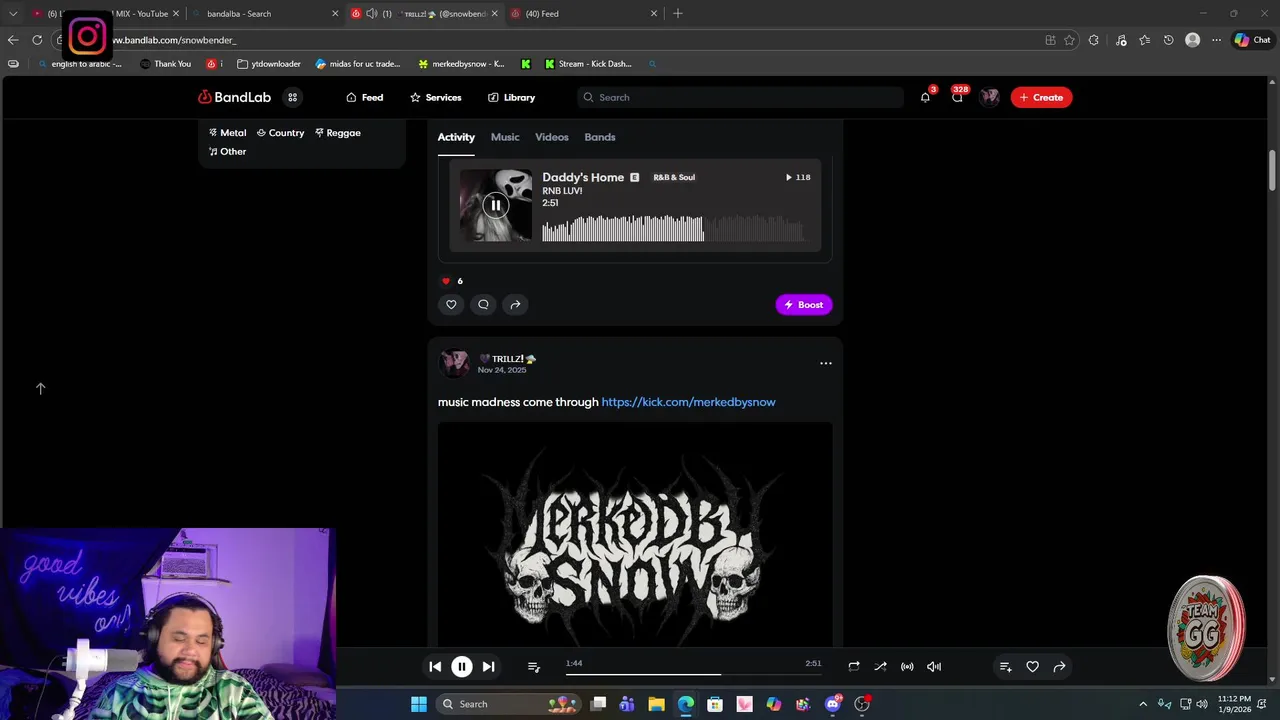
Task: Open the browser settings three-dot menu
Action: click(1216, 40)
